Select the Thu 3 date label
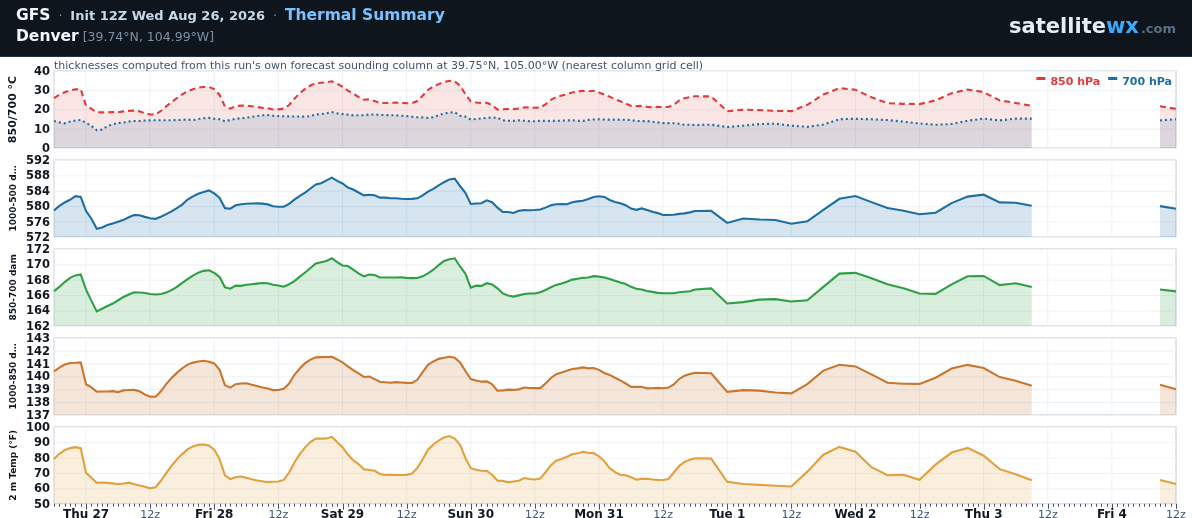The width and height of the screenshot is (1192, 518). (984, 513)
